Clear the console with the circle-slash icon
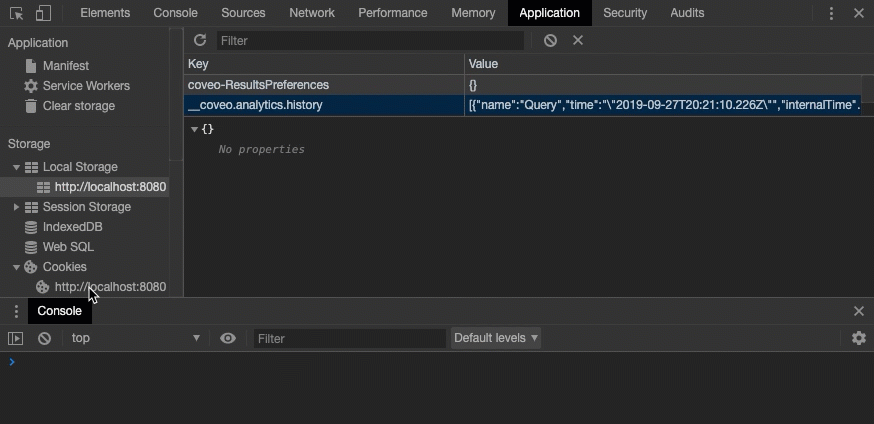Viewport: 874px width, 424px height. click(x=45, y=338)
